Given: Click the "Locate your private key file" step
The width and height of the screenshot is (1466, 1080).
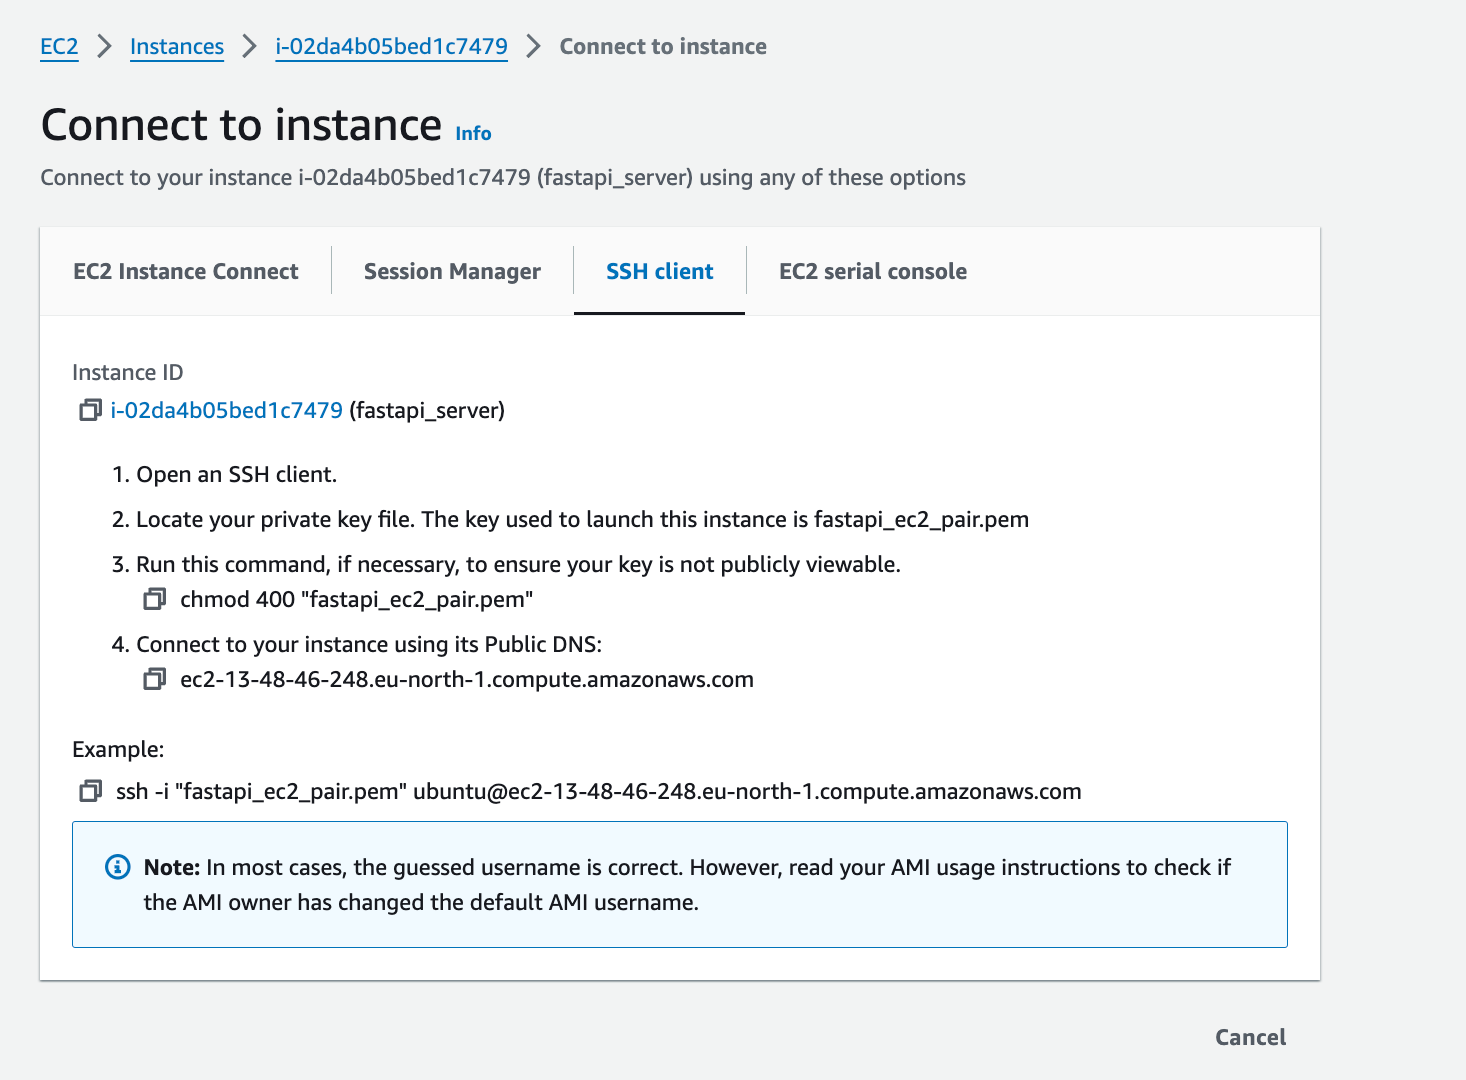Looking at the screenshot, I should (x=570, y=519).
